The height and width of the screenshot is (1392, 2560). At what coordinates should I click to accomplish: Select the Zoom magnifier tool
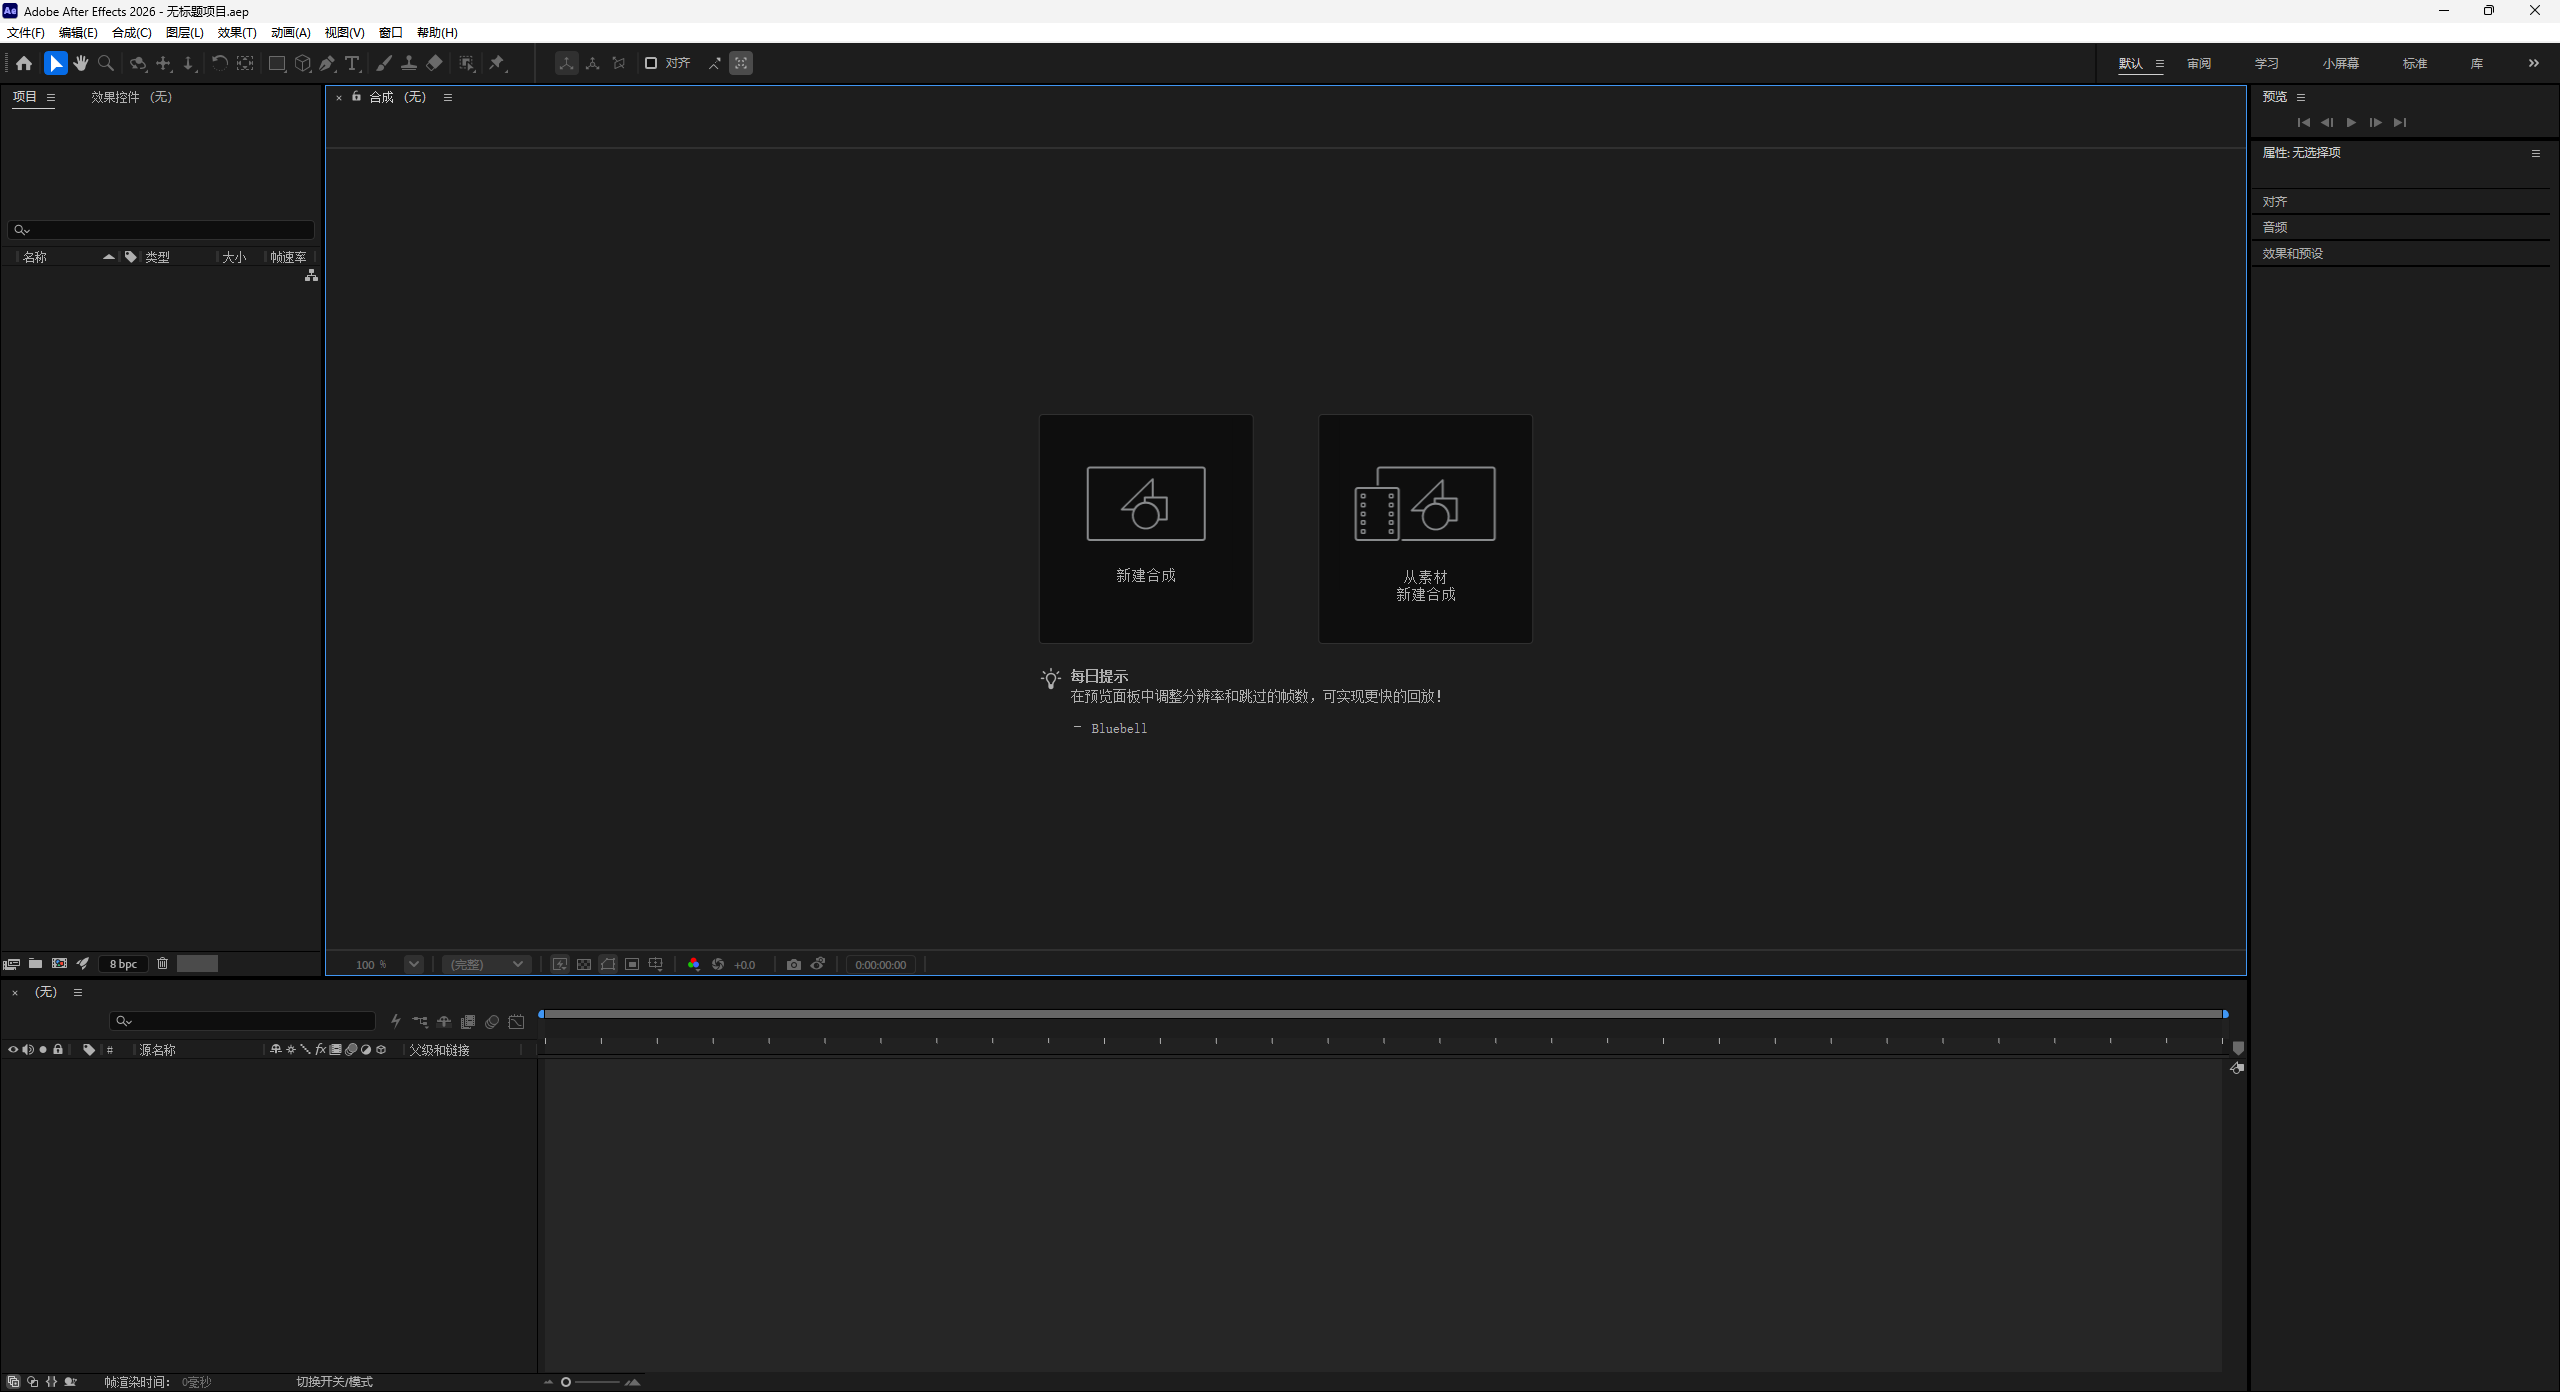(x=106, y=63)
